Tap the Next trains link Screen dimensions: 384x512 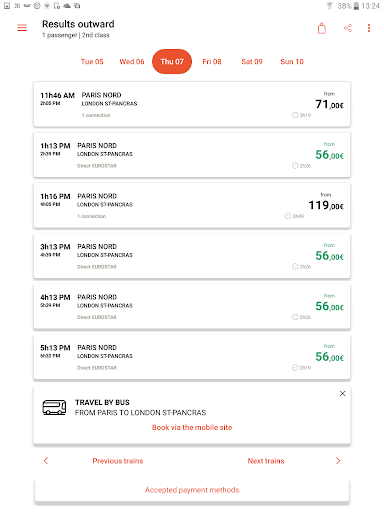[x=266, y=461]
